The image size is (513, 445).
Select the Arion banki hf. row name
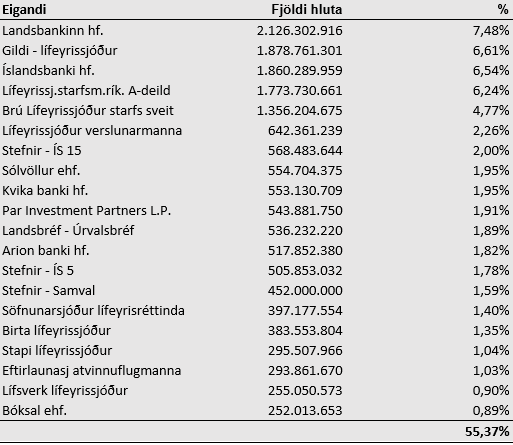tap(46, 251)
